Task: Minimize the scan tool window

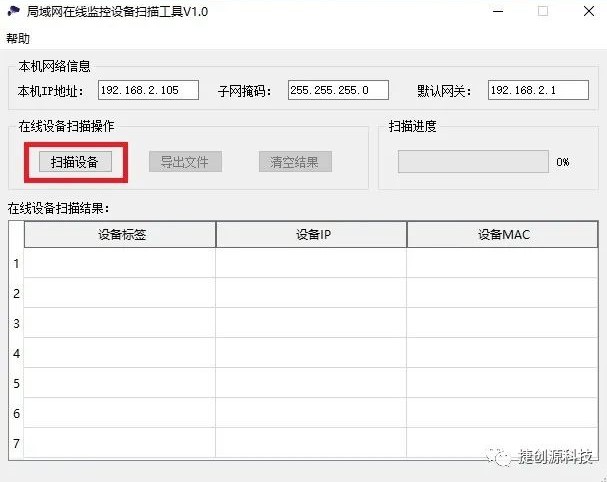Action: pyautogui.click(x=498, y=11)
